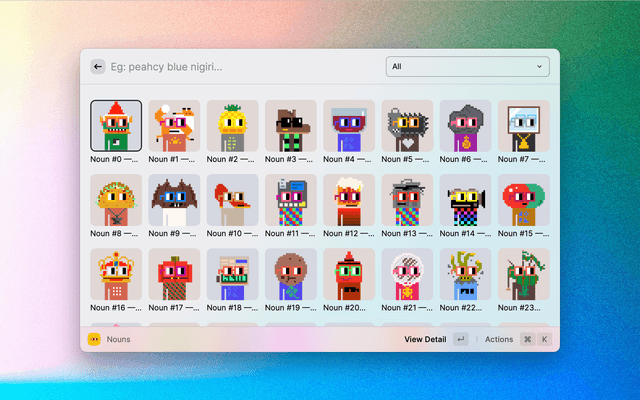
Task: Select the Noun #2 pineapple head thumbnail
Action: (233, 125)
